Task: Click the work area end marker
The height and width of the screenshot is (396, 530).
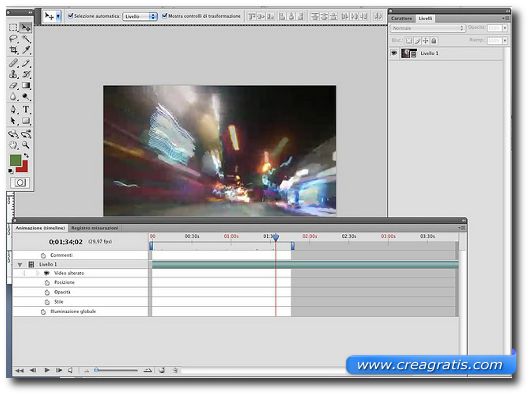Action: pos(293,246)
